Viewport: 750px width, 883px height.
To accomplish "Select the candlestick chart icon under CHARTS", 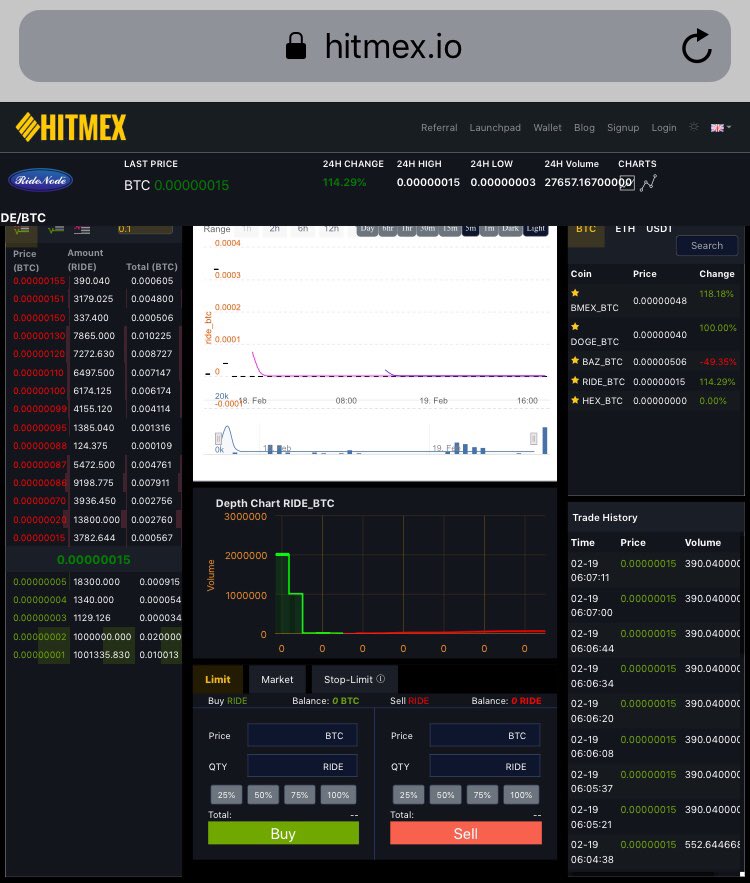I will click(627, 183).
